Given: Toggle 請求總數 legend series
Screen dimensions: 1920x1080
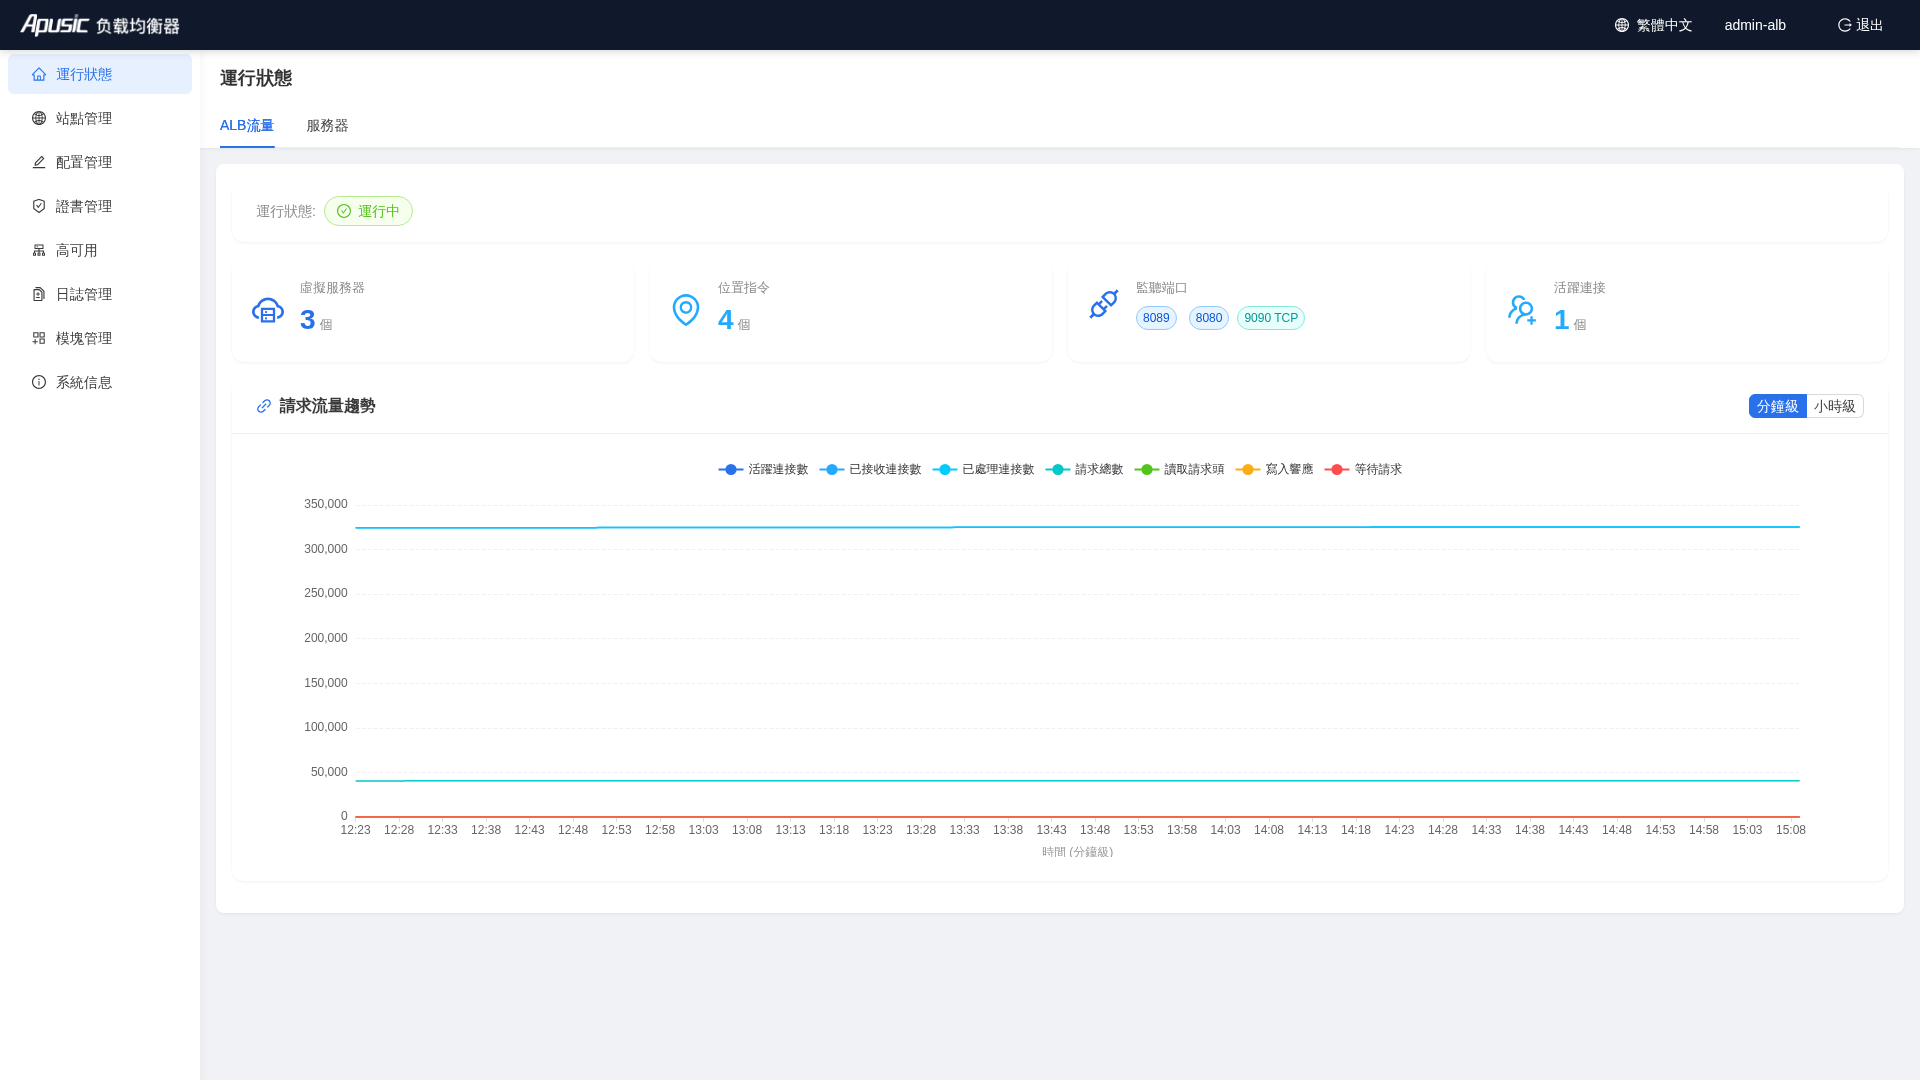Looking at the screenshot, I should pos(1084,469).
